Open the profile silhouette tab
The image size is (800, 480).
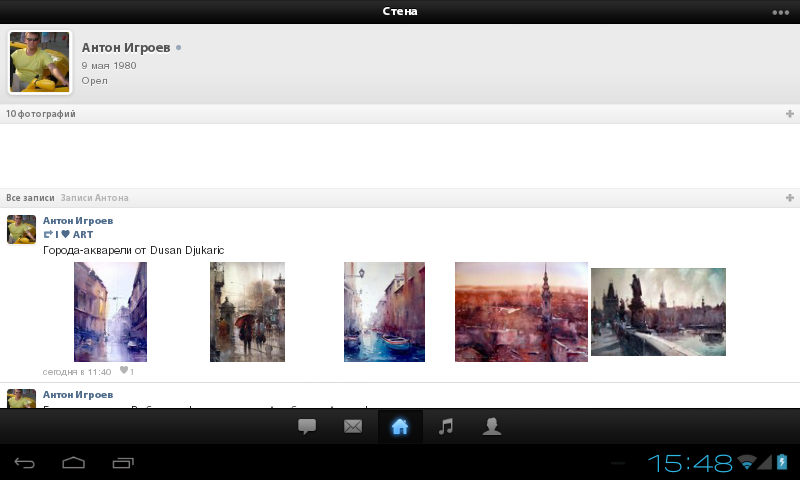[492, 426]
